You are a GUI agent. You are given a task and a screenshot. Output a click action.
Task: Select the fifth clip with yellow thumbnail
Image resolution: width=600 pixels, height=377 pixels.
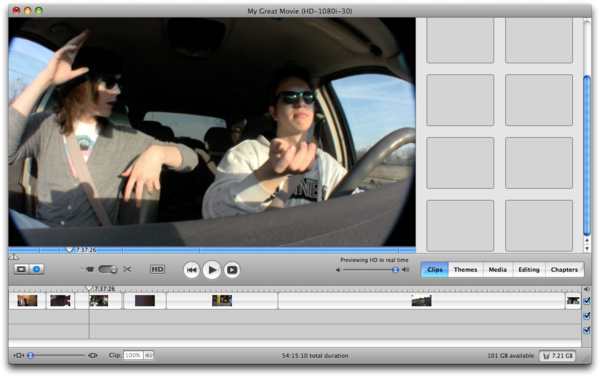(x=222, y=301)
